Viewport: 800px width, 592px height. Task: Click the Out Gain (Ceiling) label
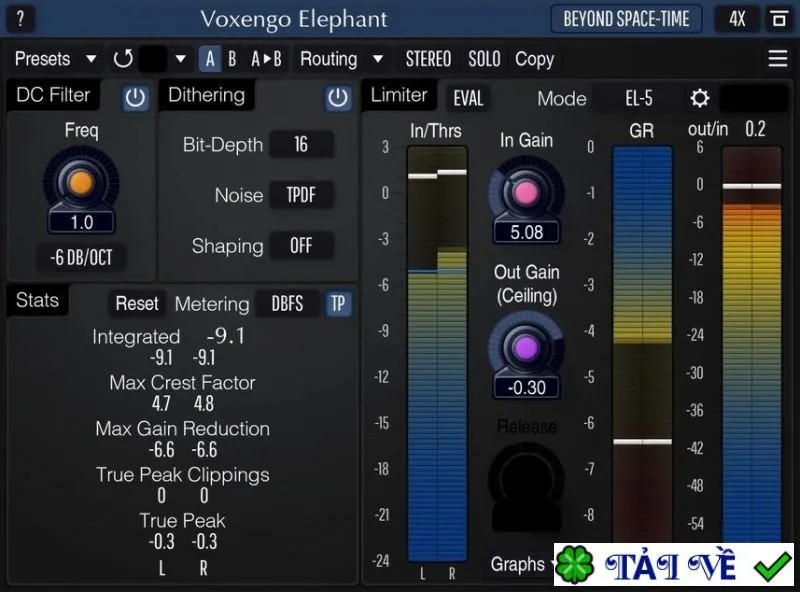(527, 284)
